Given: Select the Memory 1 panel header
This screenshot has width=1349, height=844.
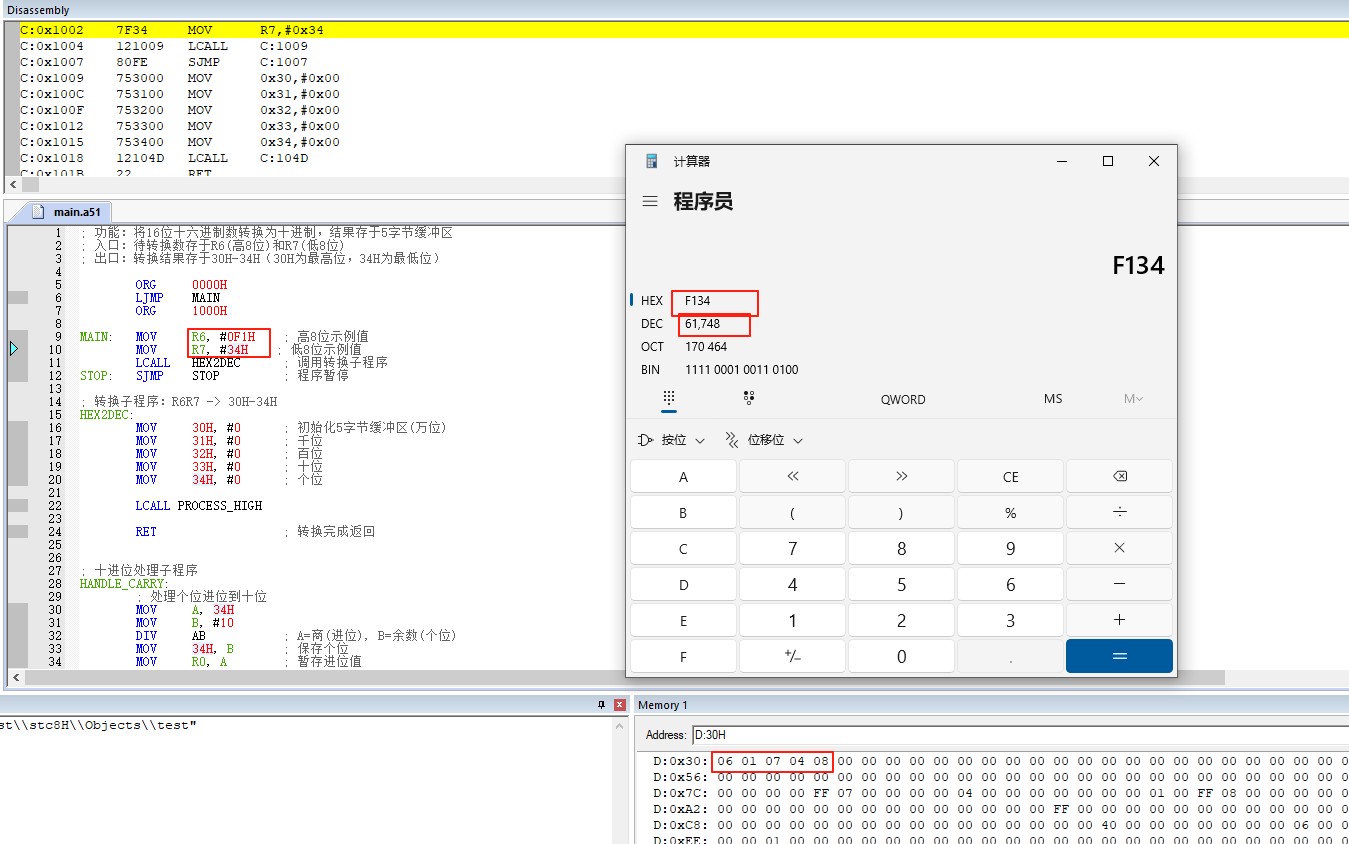Looking at the screenshot, I should coord(664,704).
